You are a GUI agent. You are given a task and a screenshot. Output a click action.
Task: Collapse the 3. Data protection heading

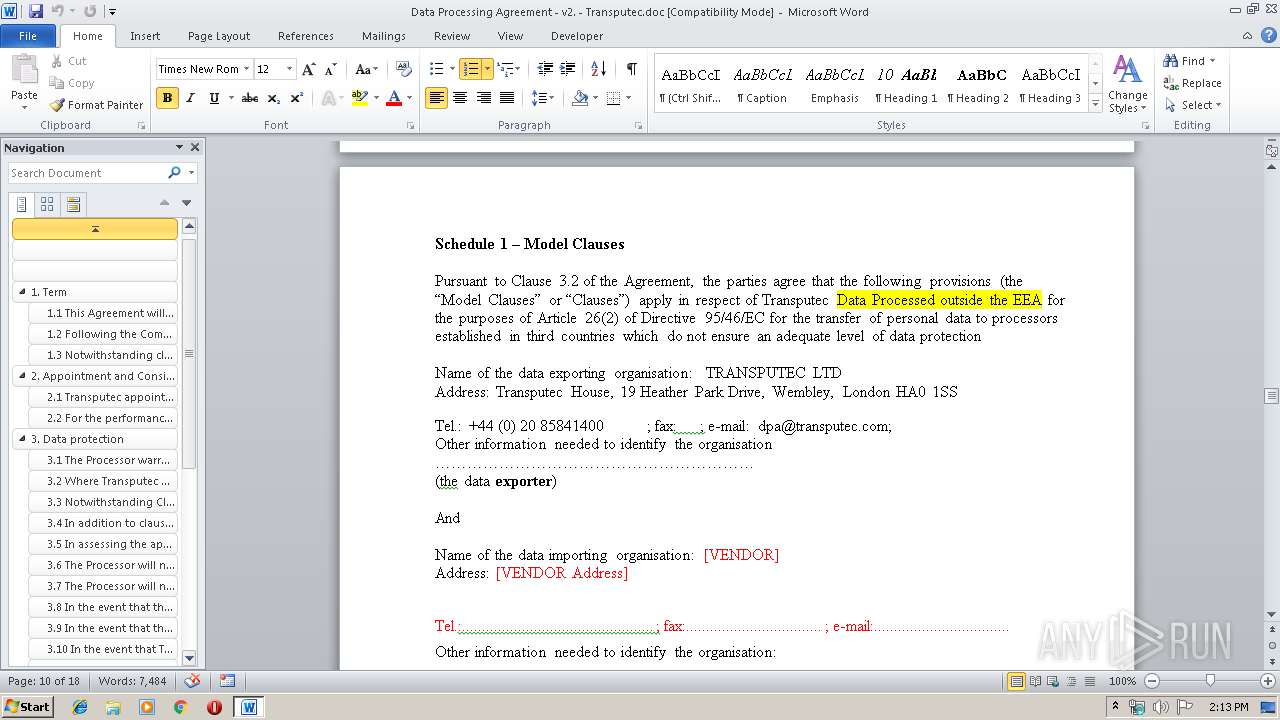click(22, 439)
